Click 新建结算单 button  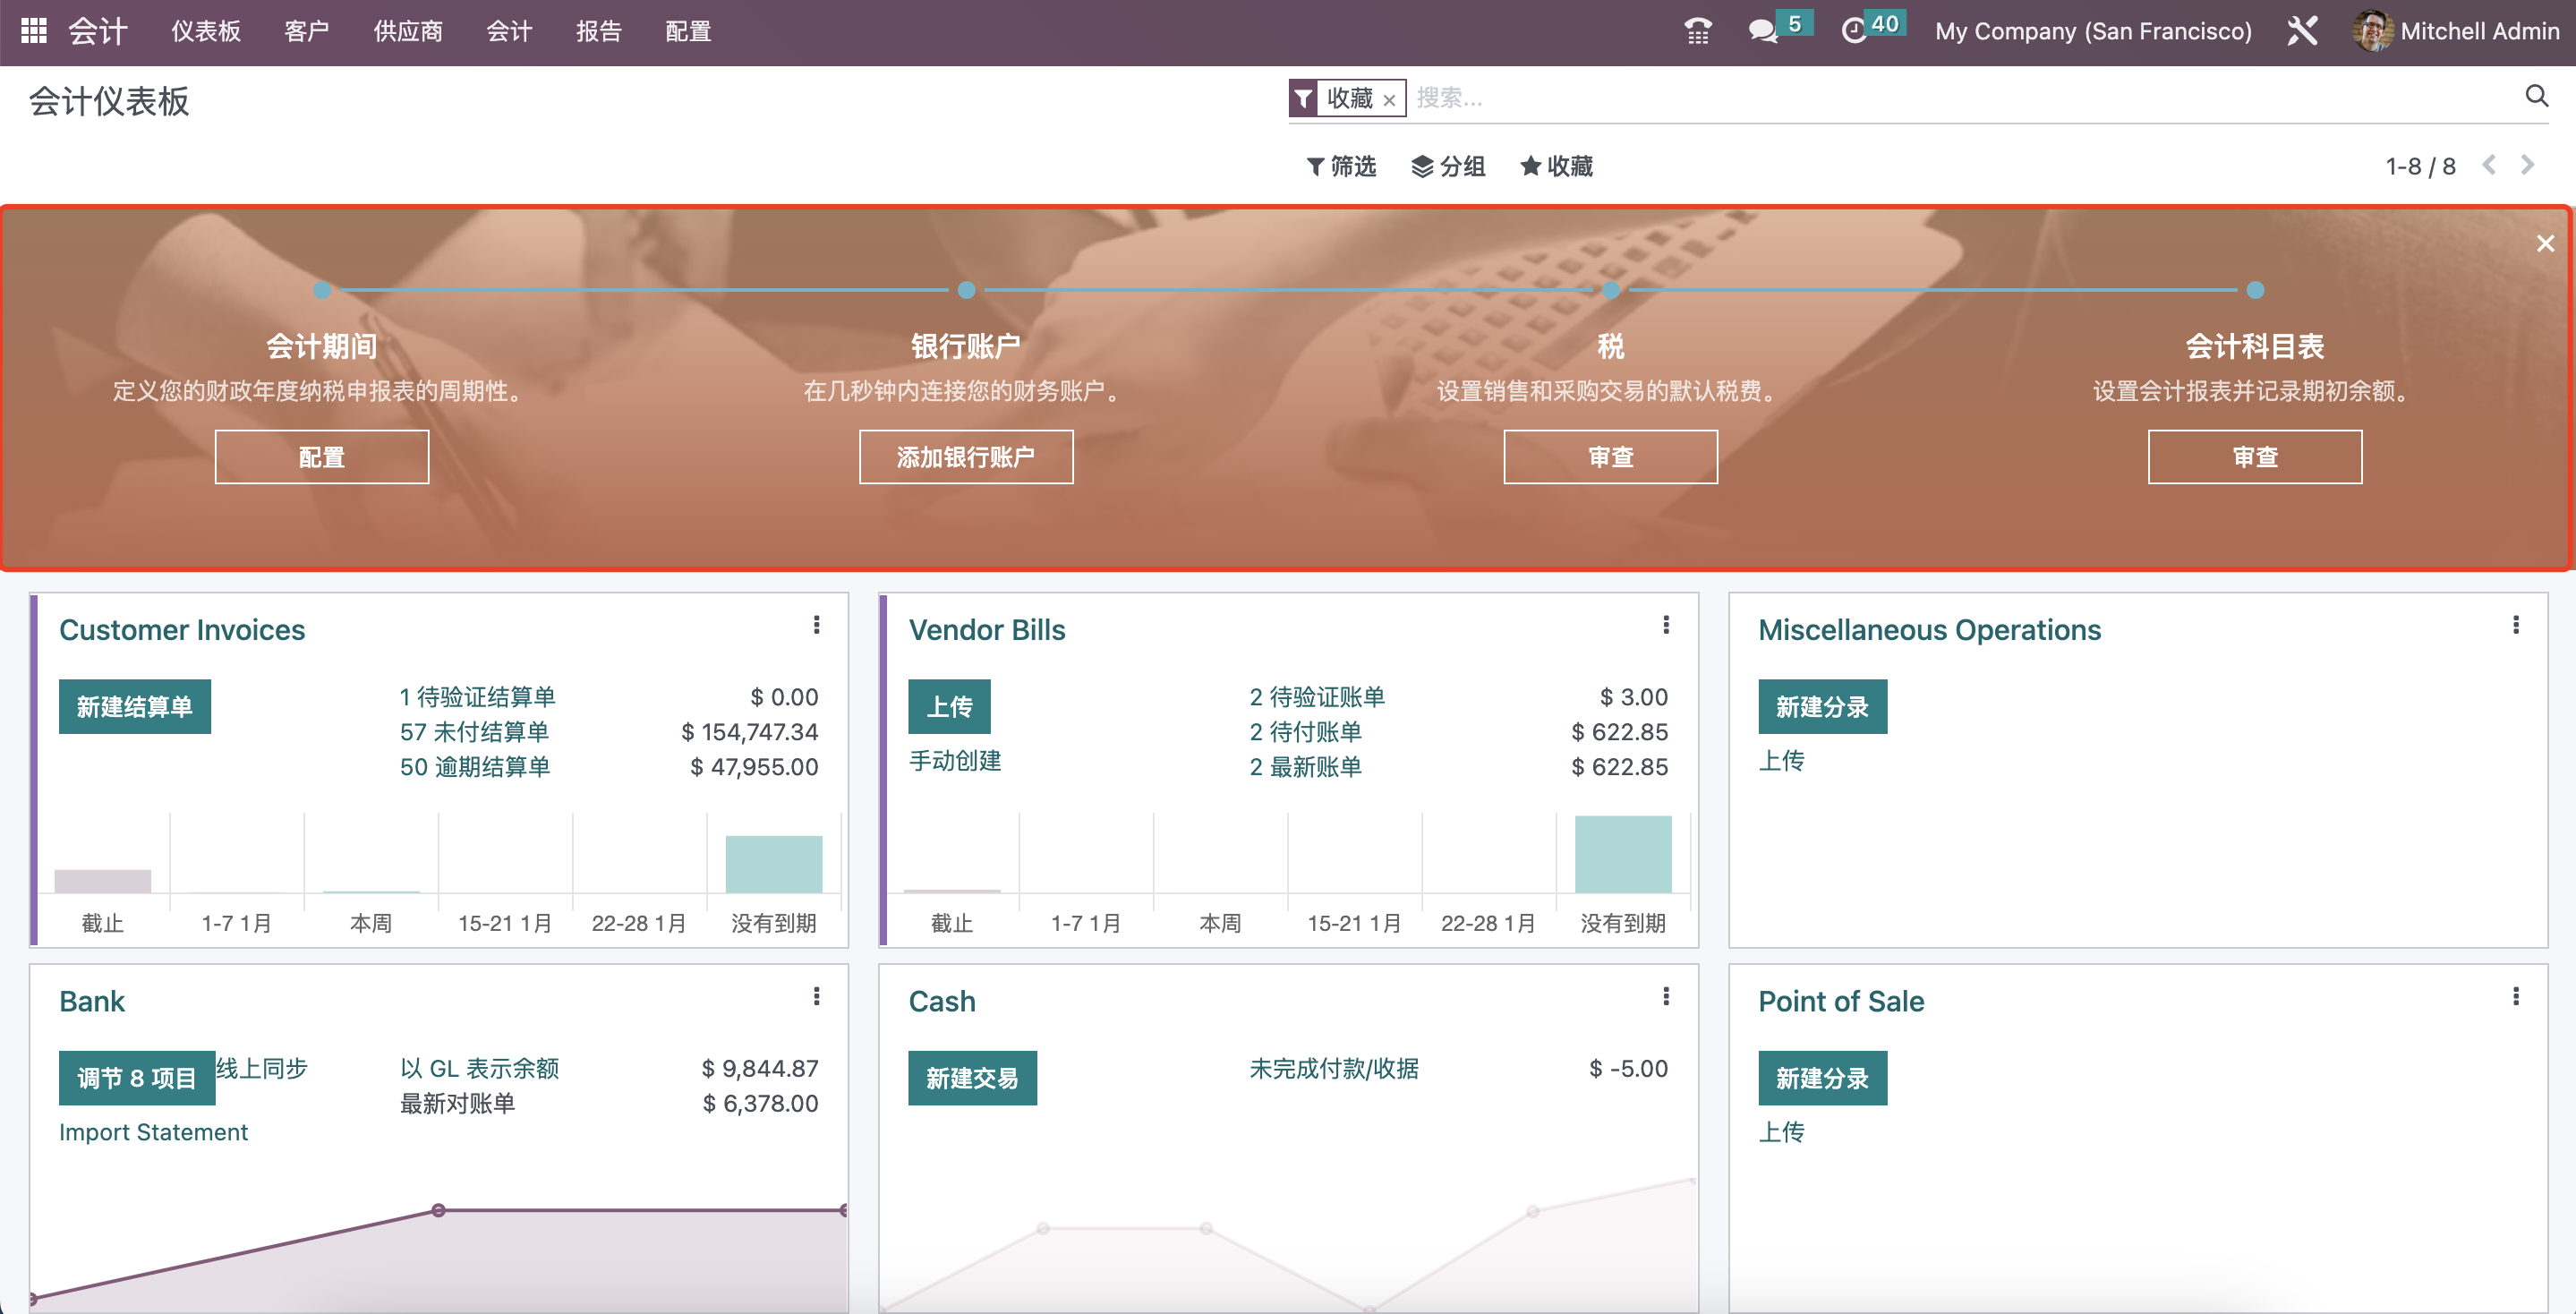click(x=135, y=707)
